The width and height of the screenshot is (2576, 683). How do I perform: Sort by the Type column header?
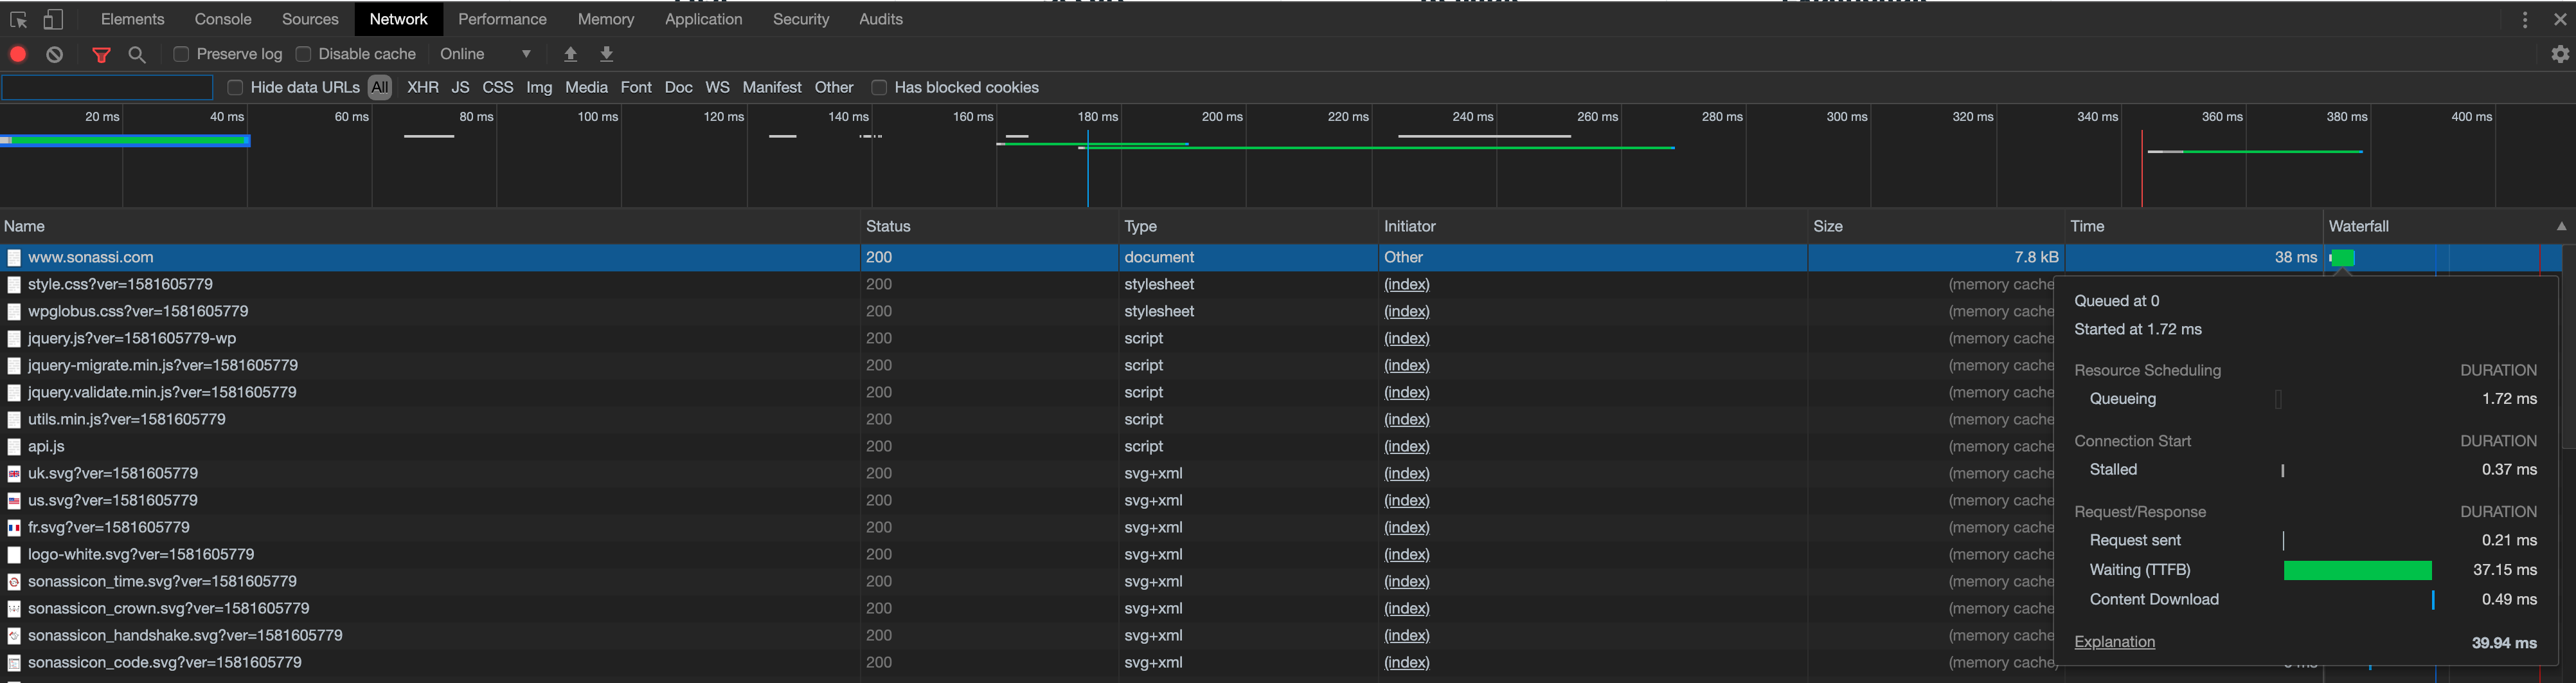pyautogui.click(x=1248, y=226)
